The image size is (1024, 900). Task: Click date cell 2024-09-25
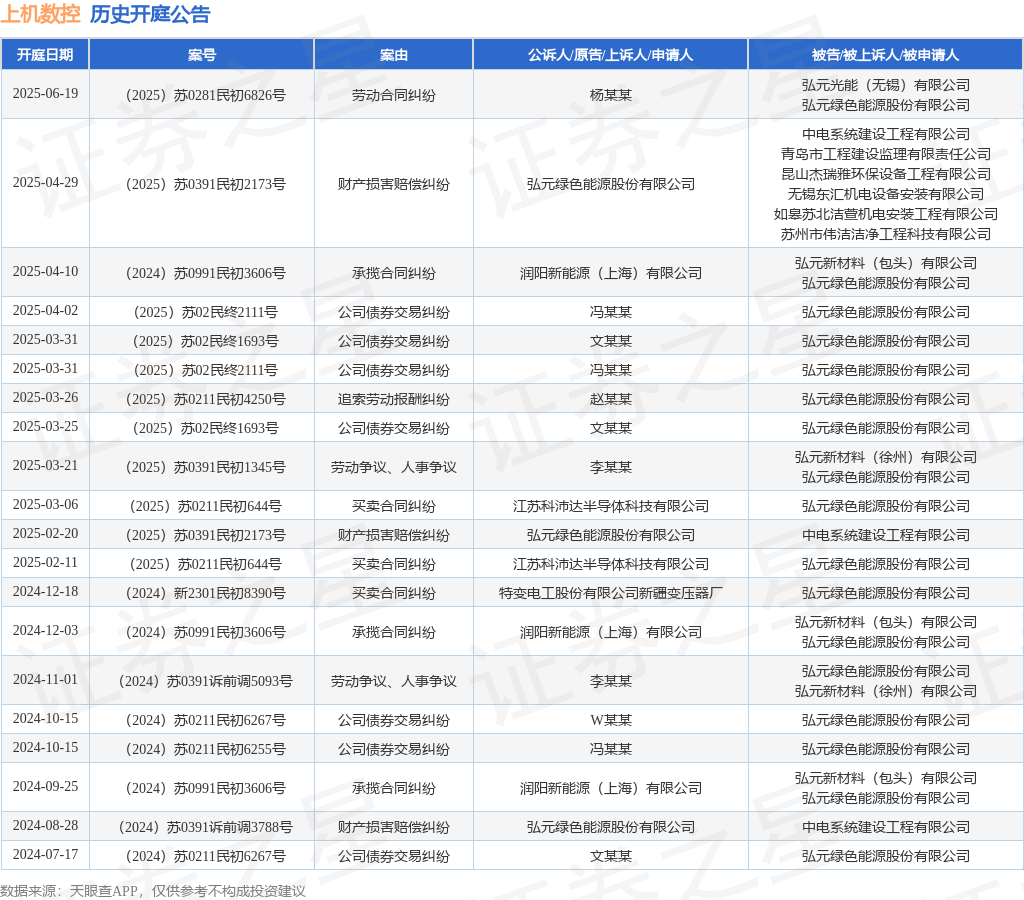45,787
